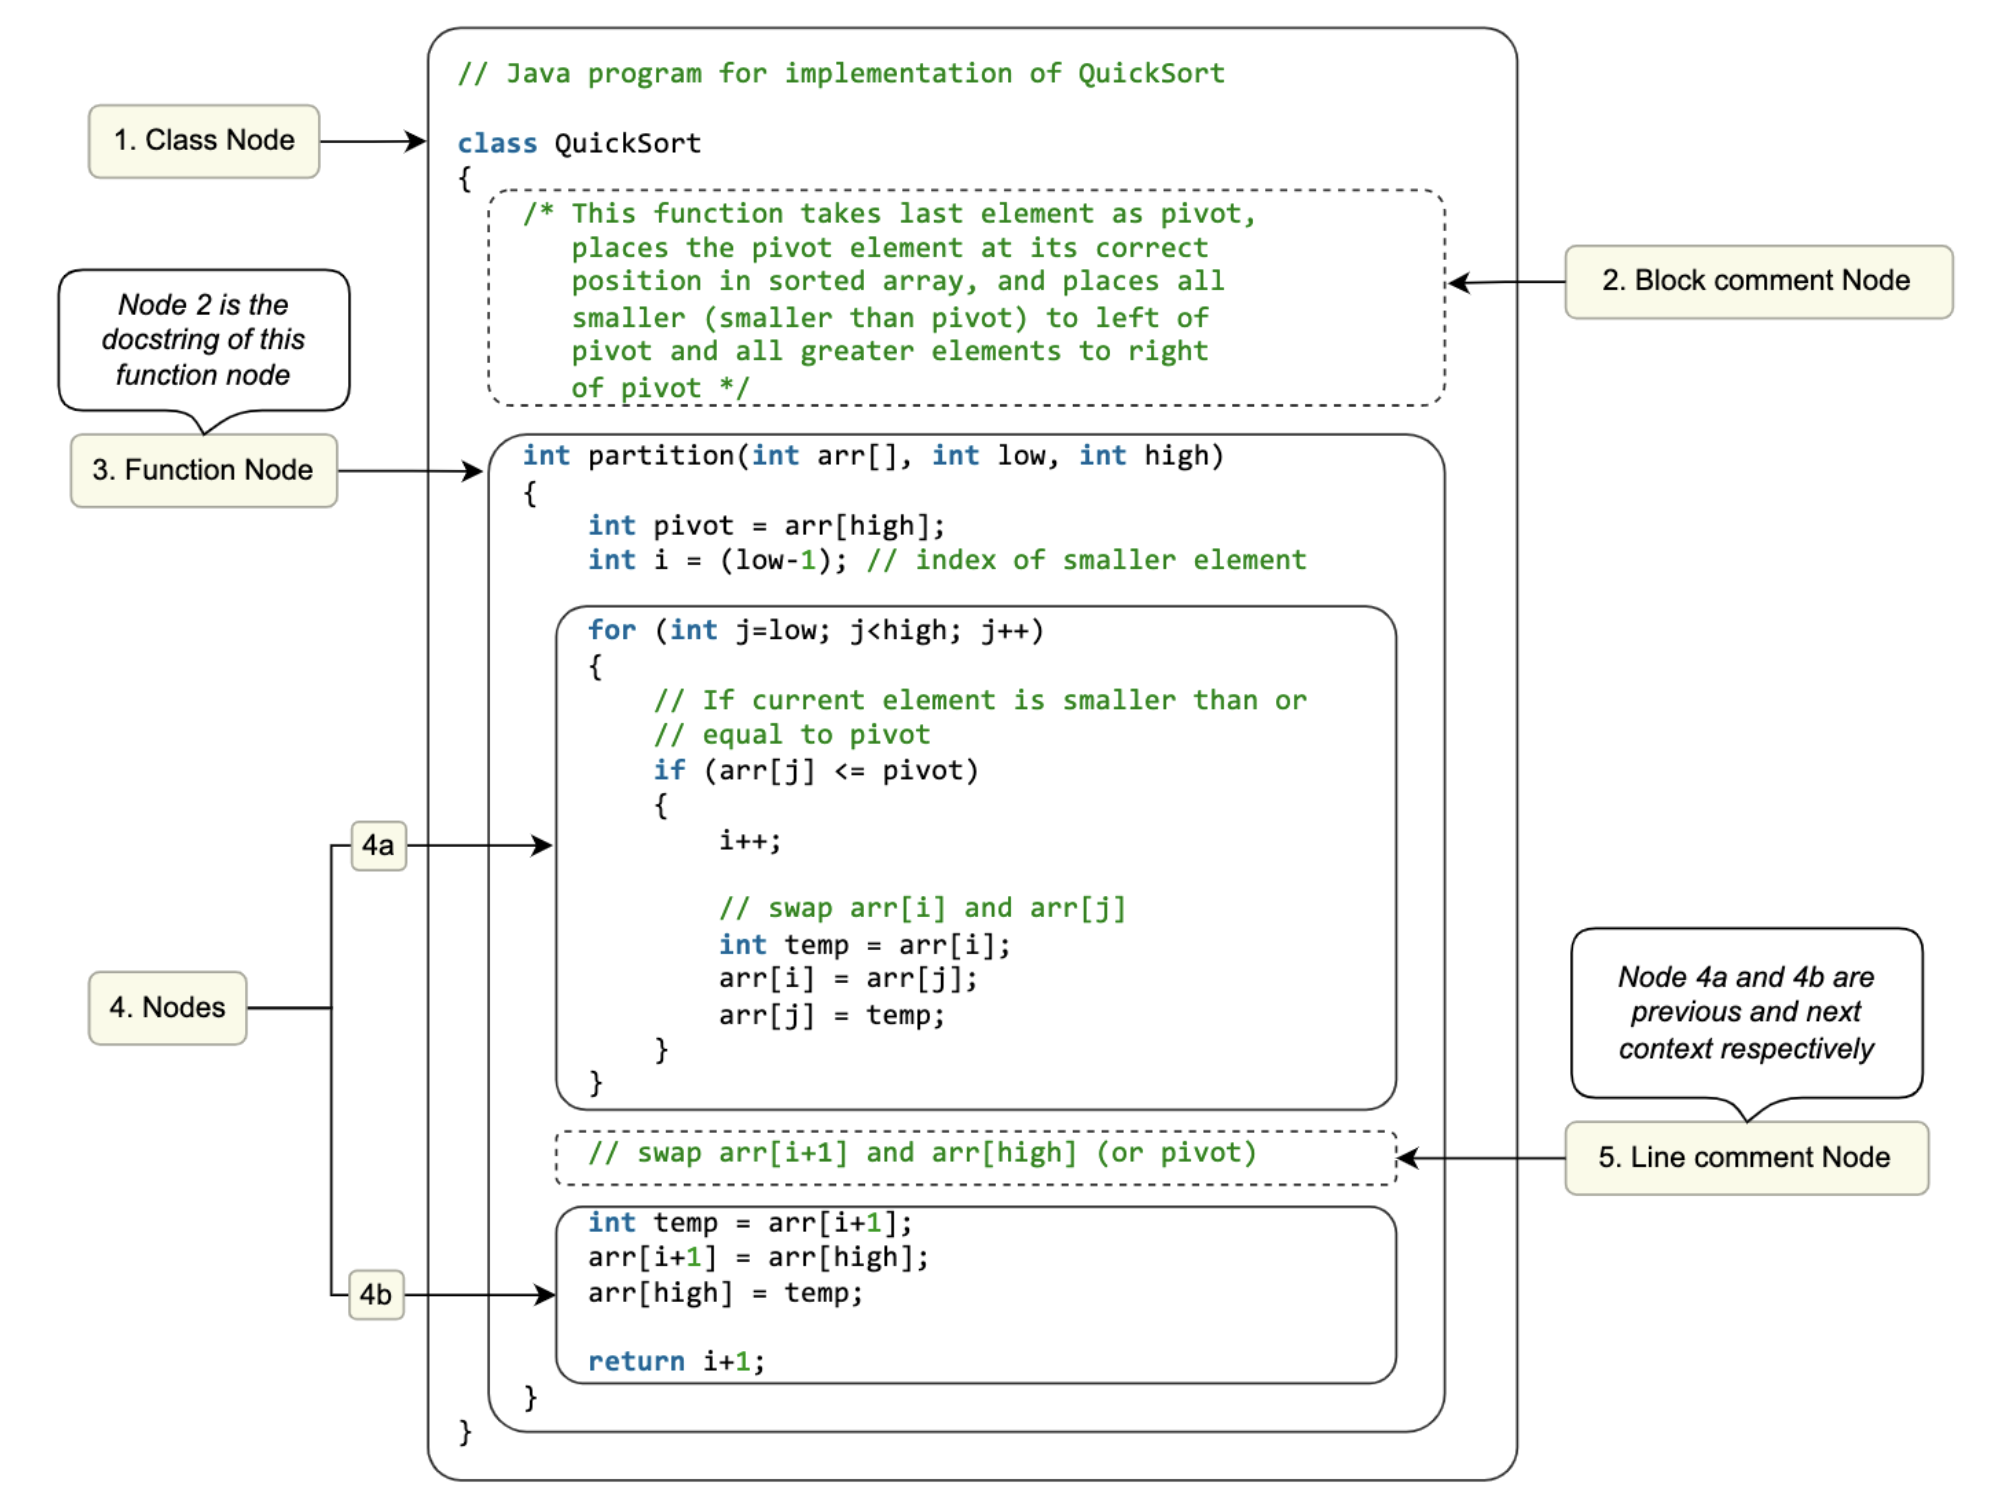The image size is (1990, 1506).
Task: Click the partition function signature line
Action: 872,456
